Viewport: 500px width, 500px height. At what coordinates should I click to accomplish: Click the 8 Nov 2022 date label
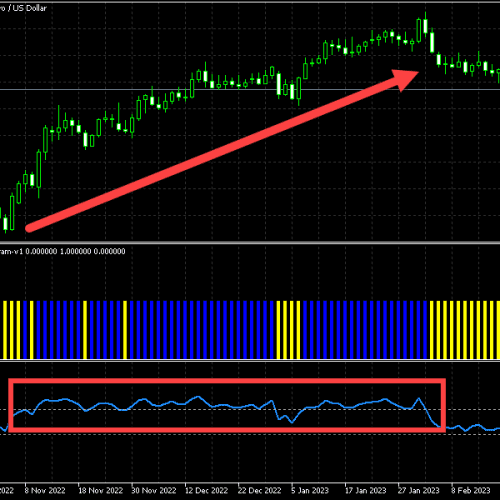45,491
